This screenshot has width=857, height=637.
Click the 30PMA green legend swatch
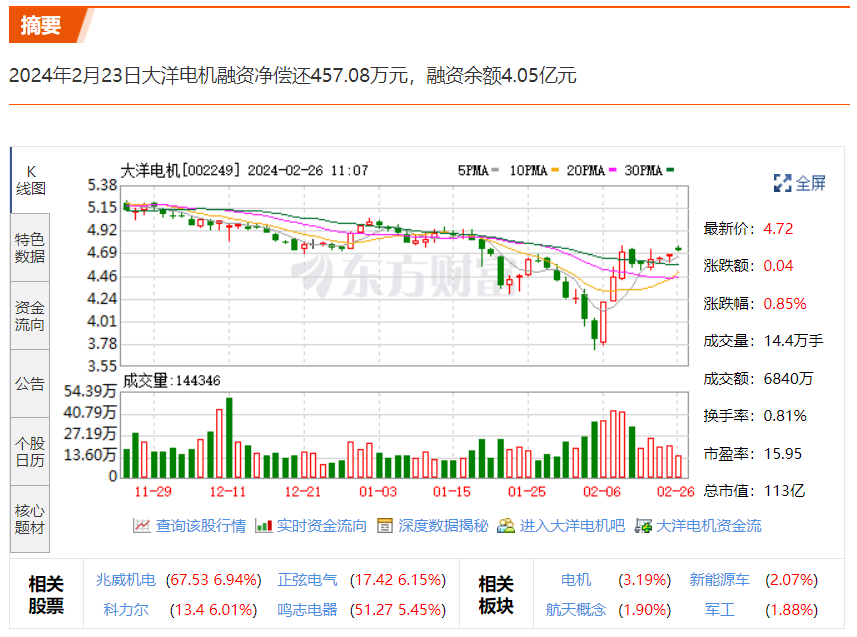[671, 171]
